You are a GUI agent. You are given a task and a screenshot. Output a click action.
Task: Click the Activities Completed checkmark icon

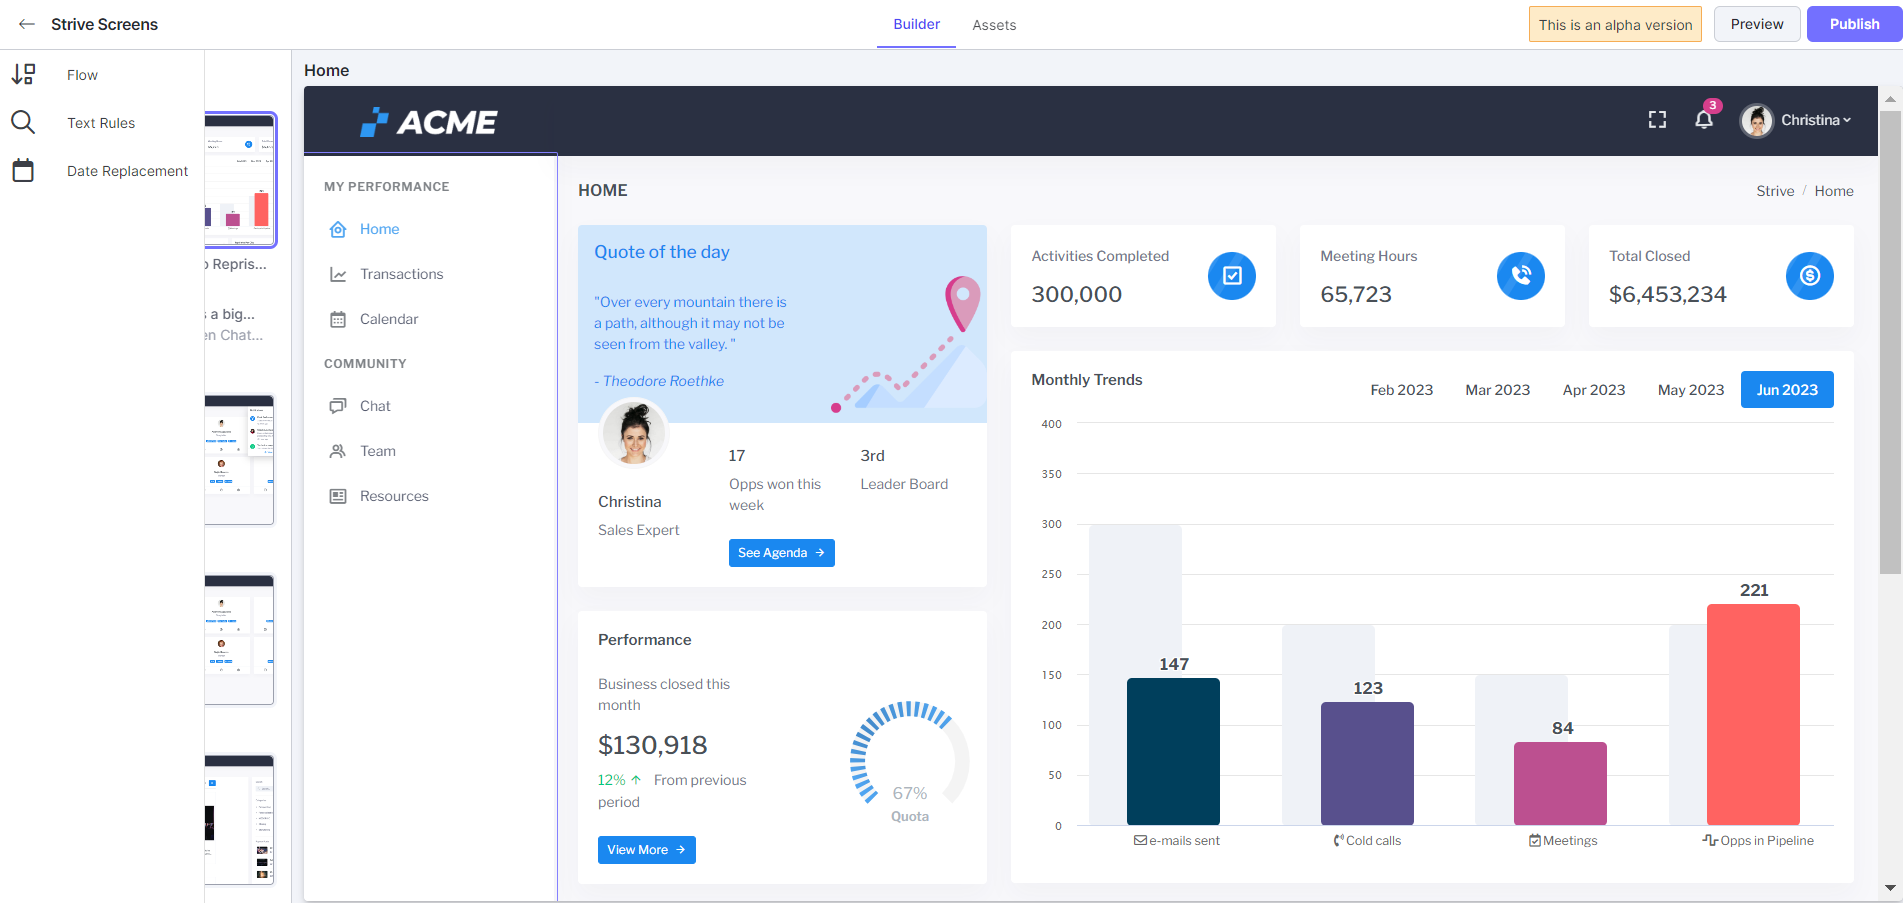coord(1231,276)
